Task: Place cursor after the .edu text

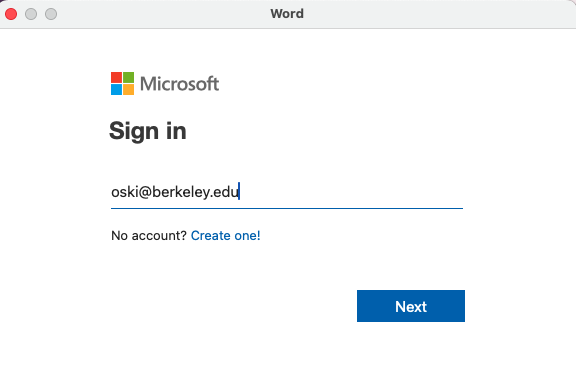Action: [240, 192]
